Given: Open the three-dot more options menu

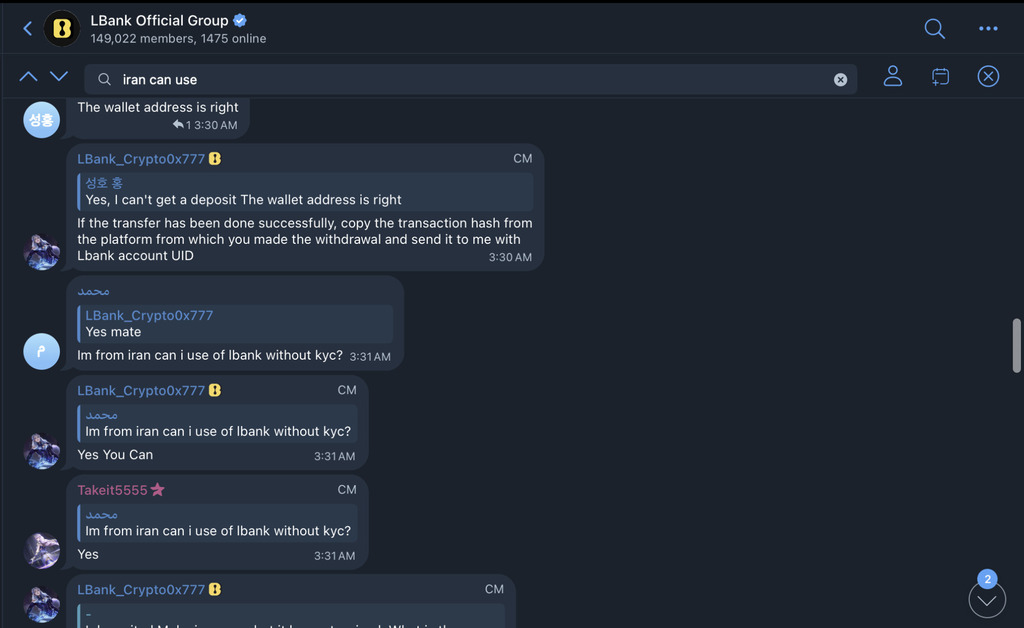Looking at the screenshot, I should (x=988, y=29).
